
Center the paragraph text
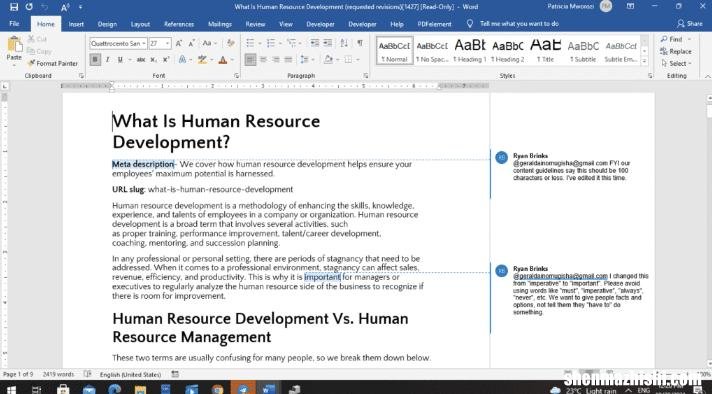[263, 59]
